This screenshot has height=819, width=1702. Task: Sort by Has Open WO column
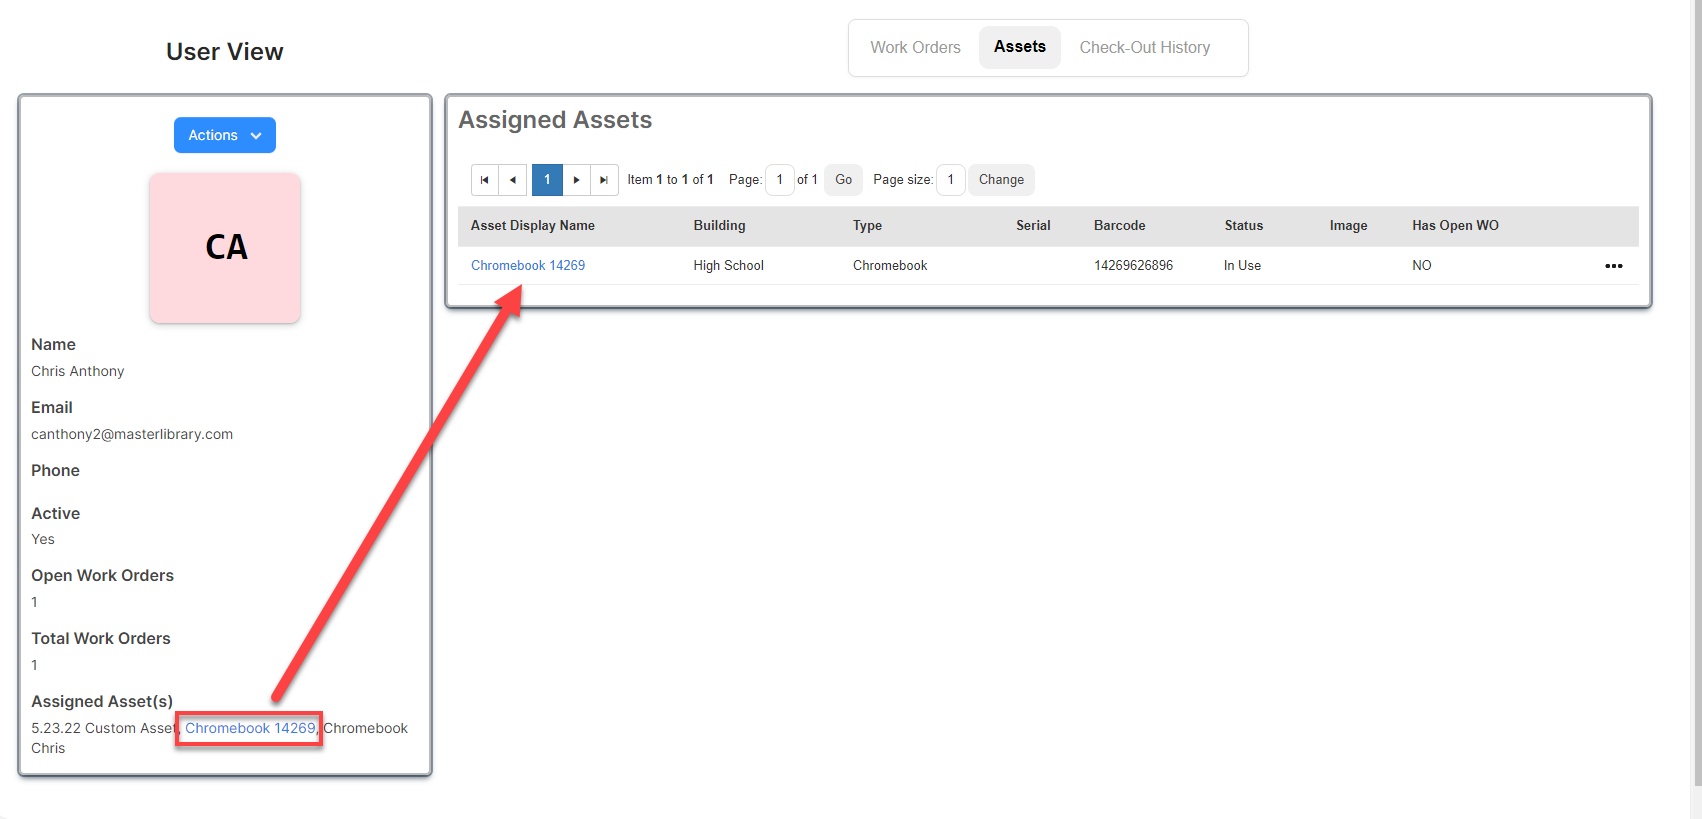click(x=1455, y=226)
